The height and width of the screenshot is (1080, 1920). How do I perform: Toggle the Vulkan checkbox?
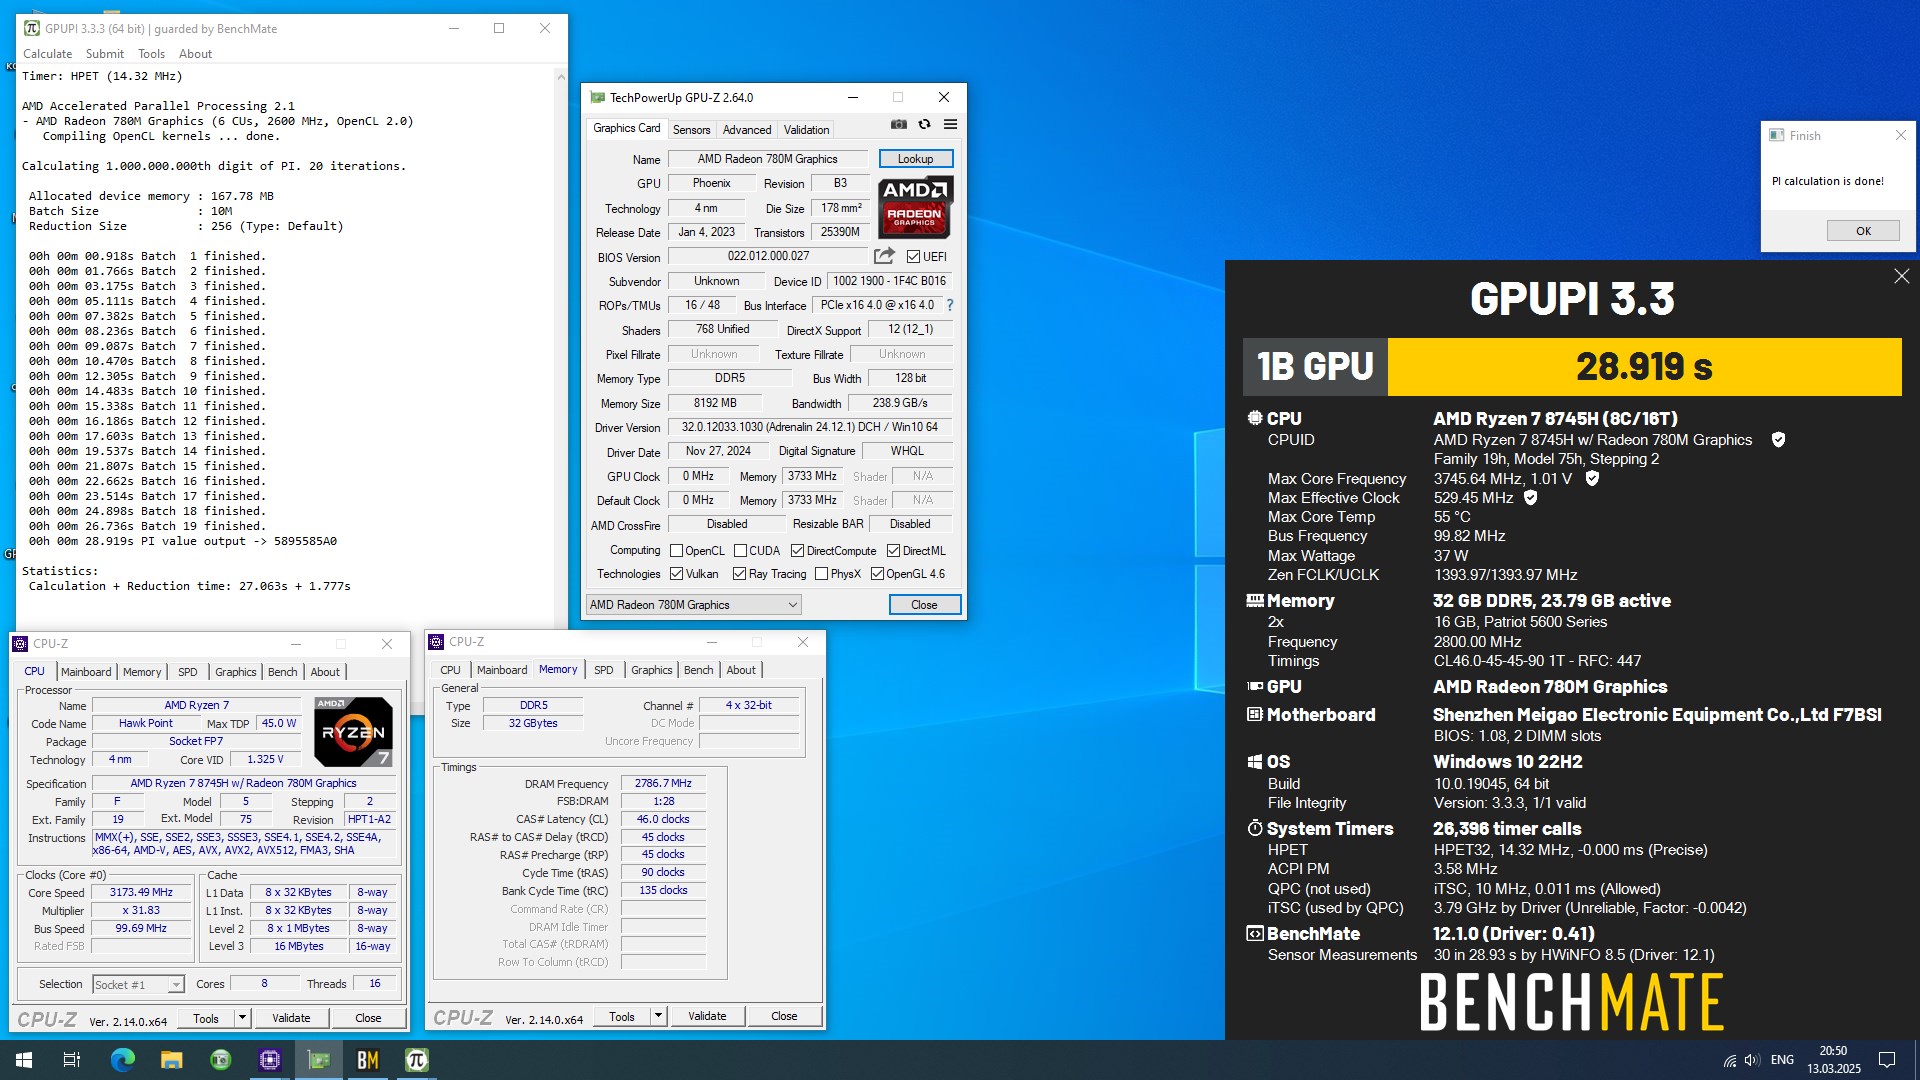click(676, 574)
